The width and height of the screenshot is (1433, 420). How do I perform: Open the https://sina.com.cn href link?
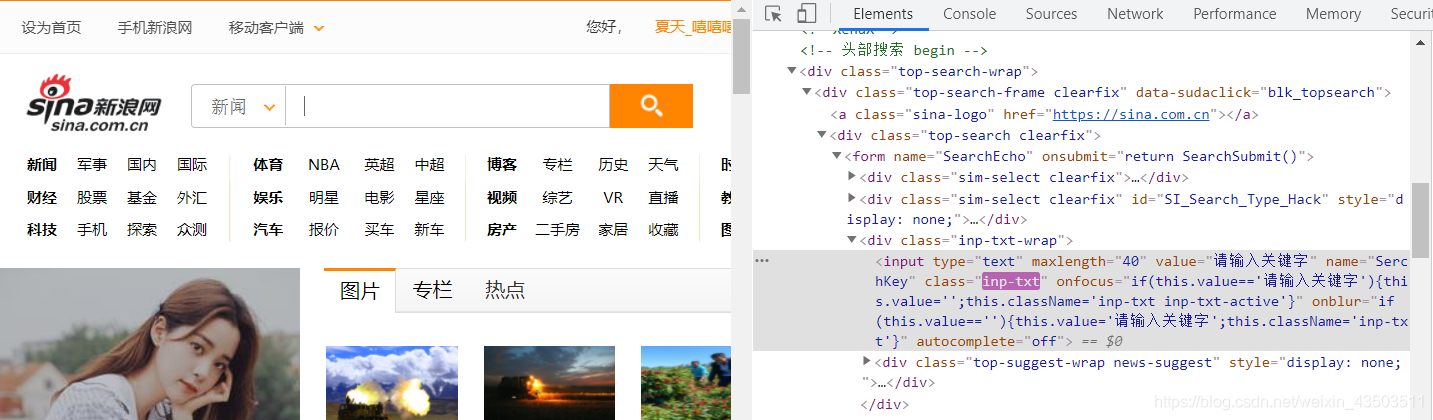click(1131, 114)
